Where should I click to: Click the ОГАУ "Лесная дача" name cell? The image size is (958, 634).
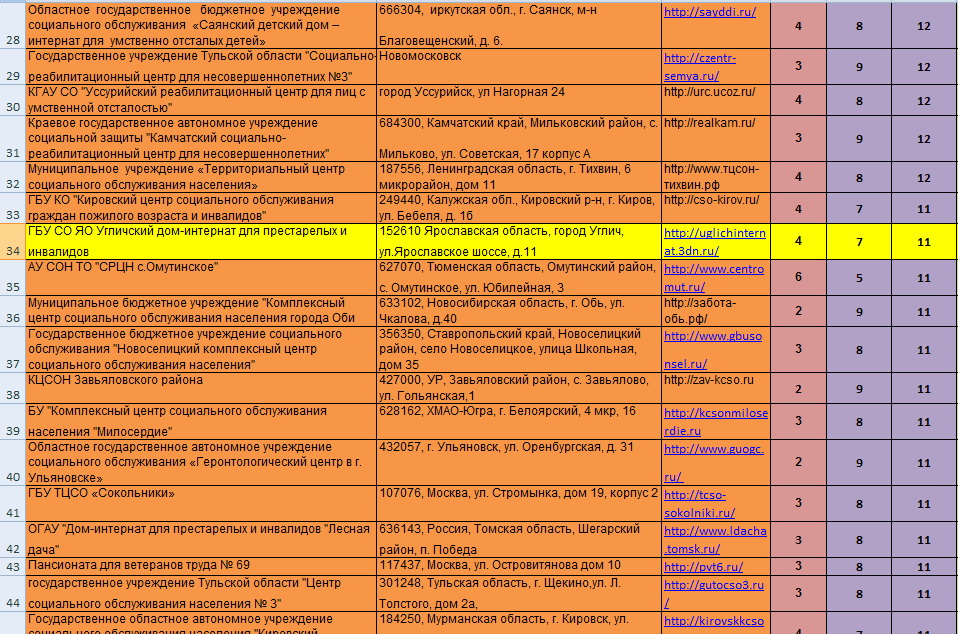pos(201,539)
